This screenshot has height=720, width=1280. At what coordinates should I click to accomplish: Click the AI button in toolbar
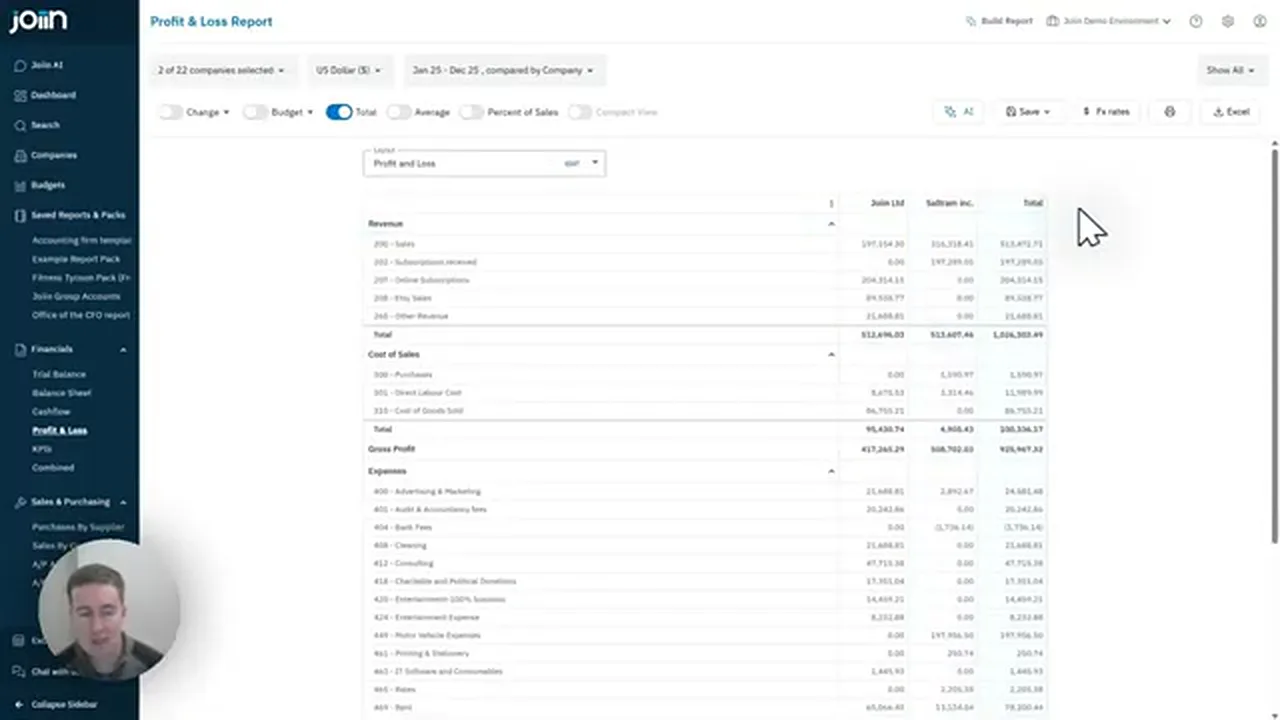(x=959, y=112)
